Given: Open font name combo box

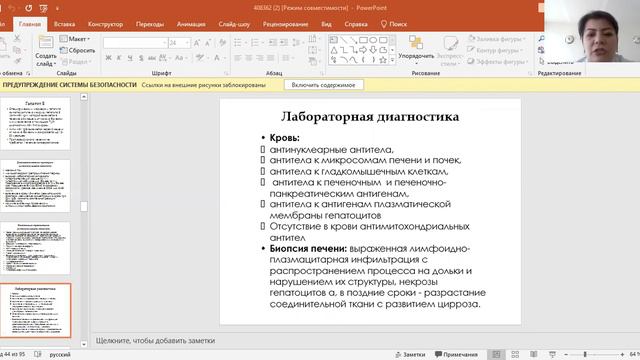Looking at the screenshot, I should [135, 43].
